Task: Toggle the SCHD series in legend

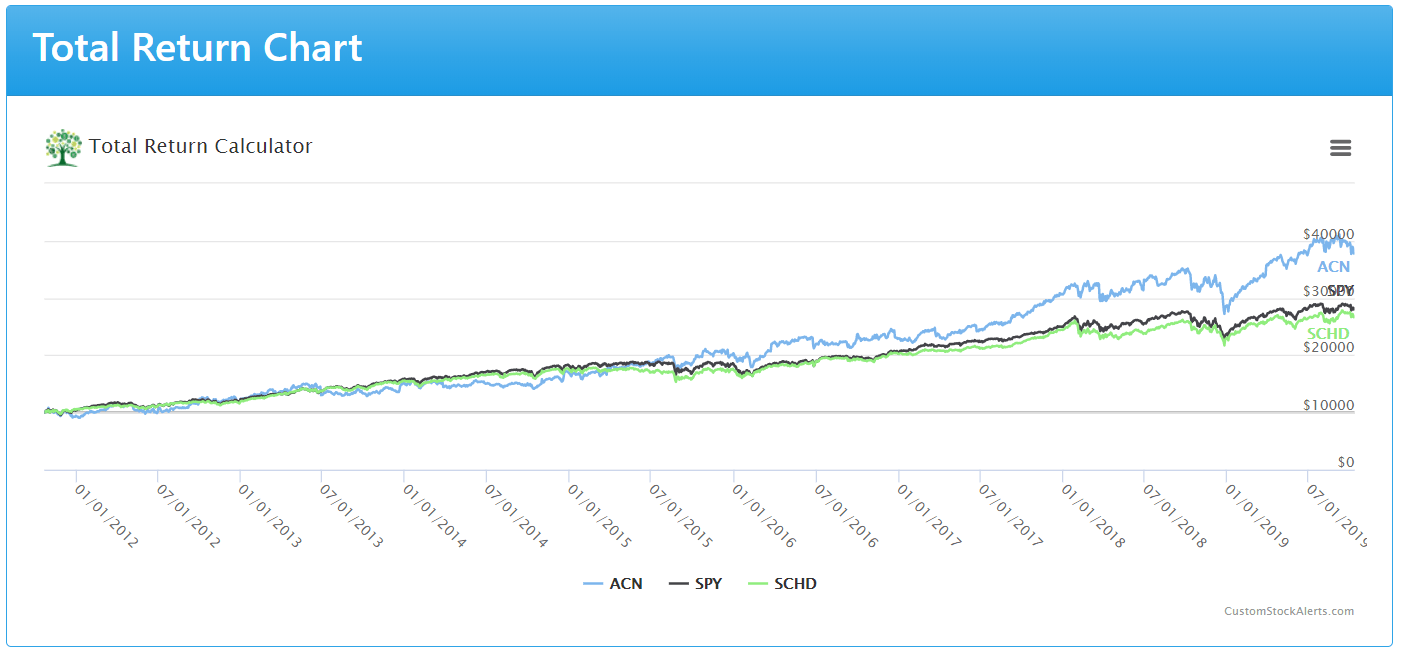Action: (782, 584)
